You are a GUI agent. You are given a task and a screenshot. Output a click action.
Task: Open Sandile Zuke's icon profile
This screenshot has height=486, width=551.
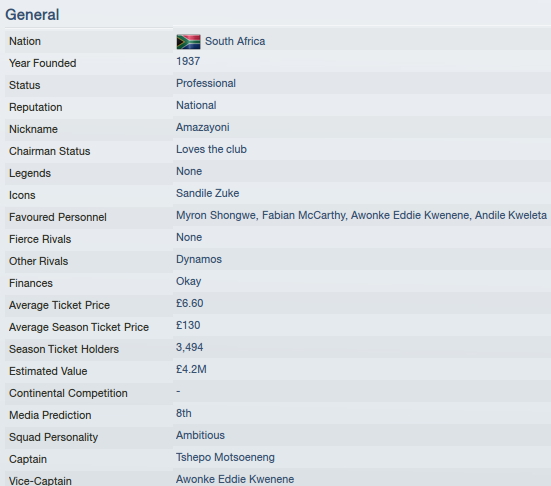click(207, 193)
